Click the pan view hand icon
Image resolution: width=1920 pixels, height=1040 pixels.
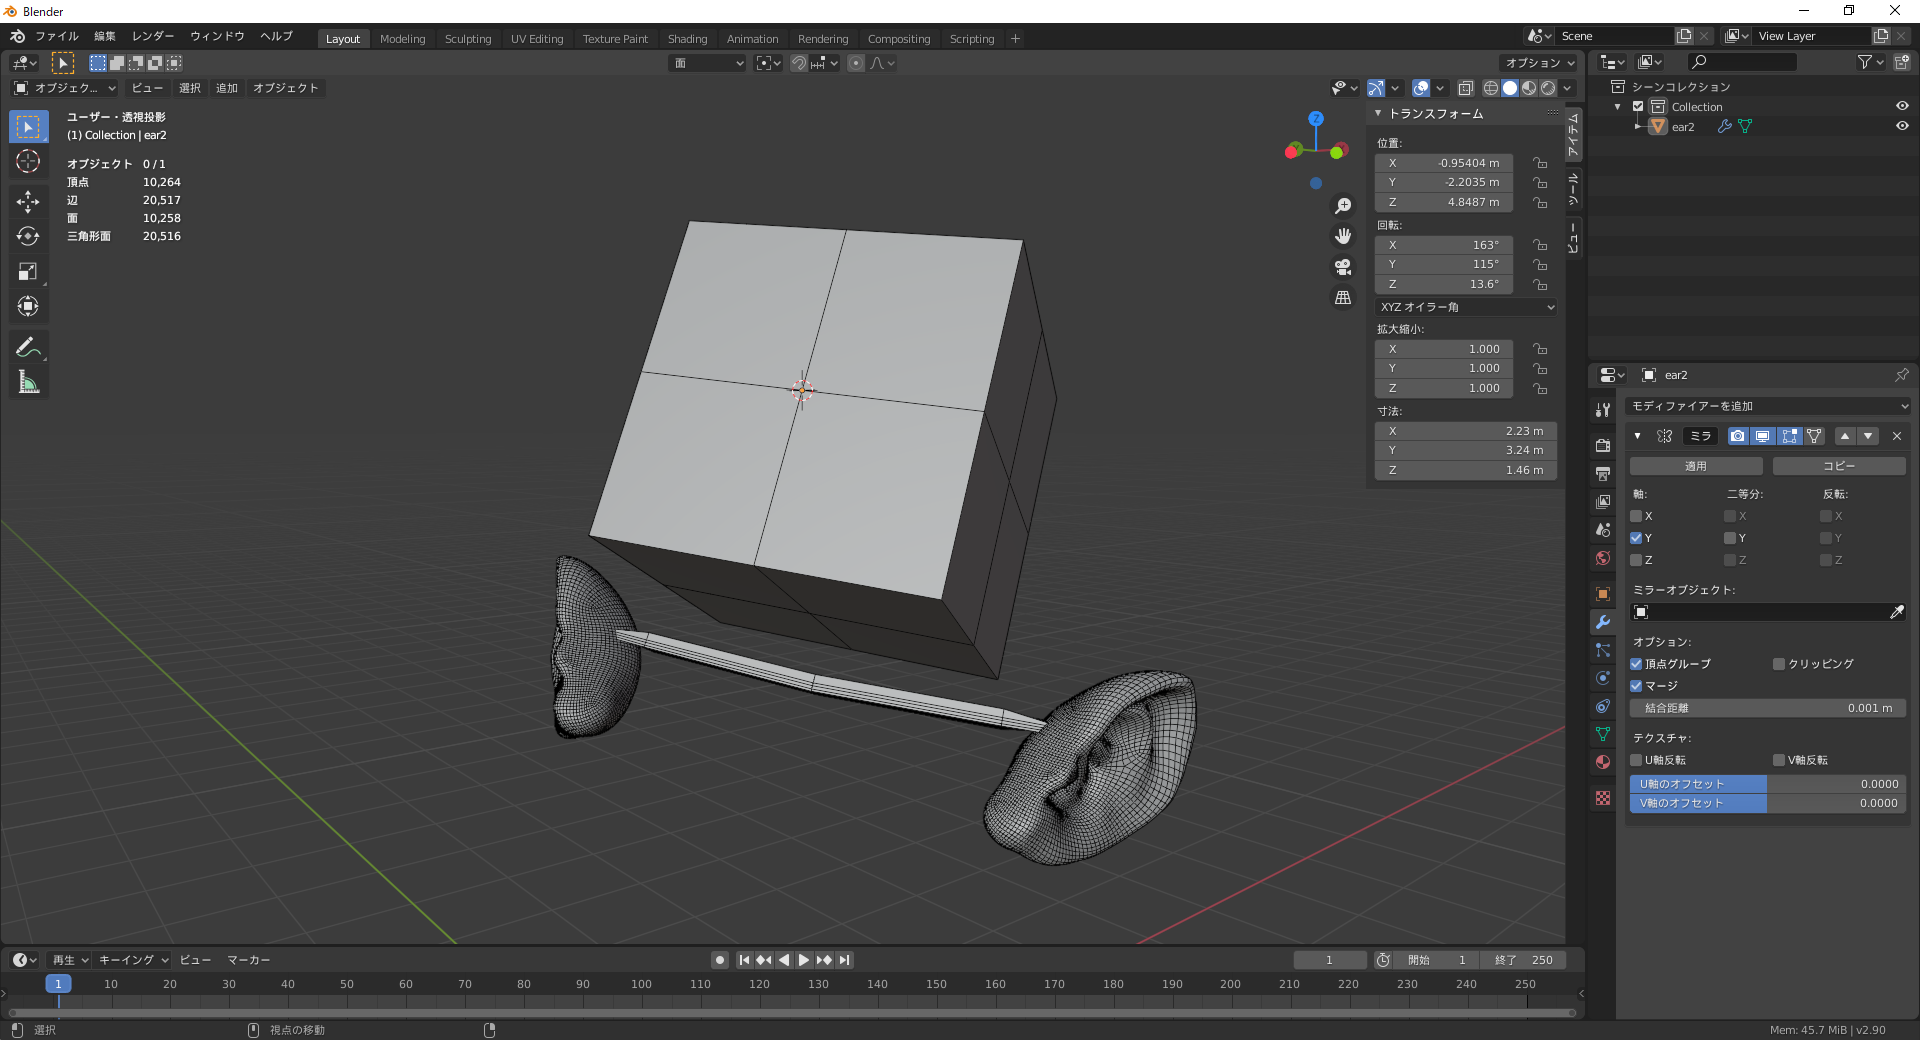pyautogui.click(x=1343, y=236)
